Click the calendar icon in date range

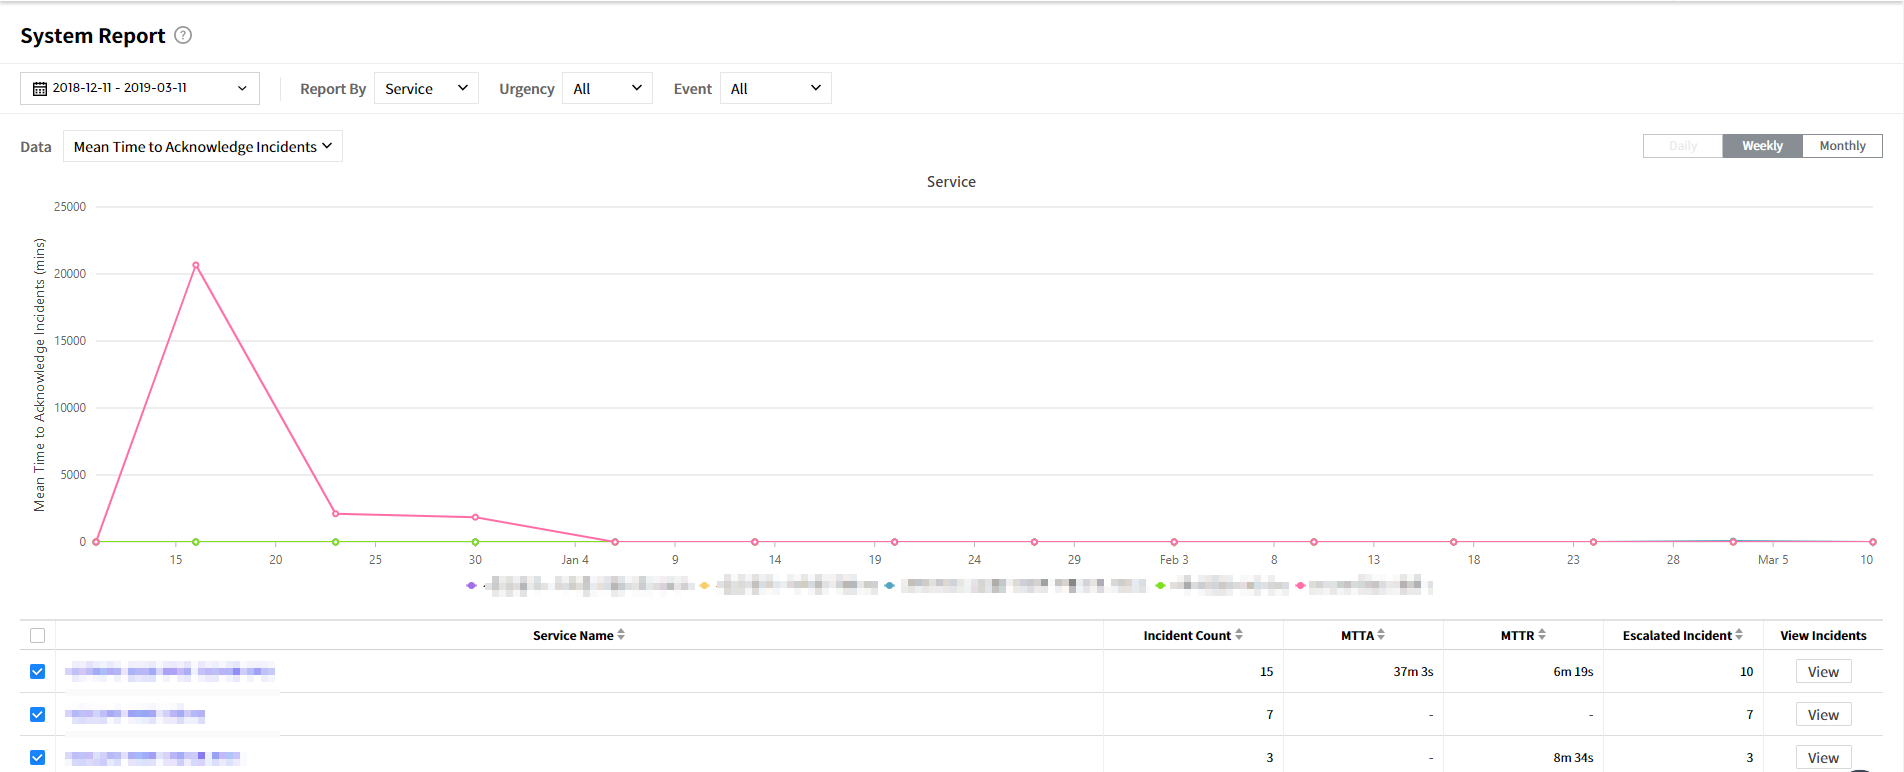[x=40, y=89]
